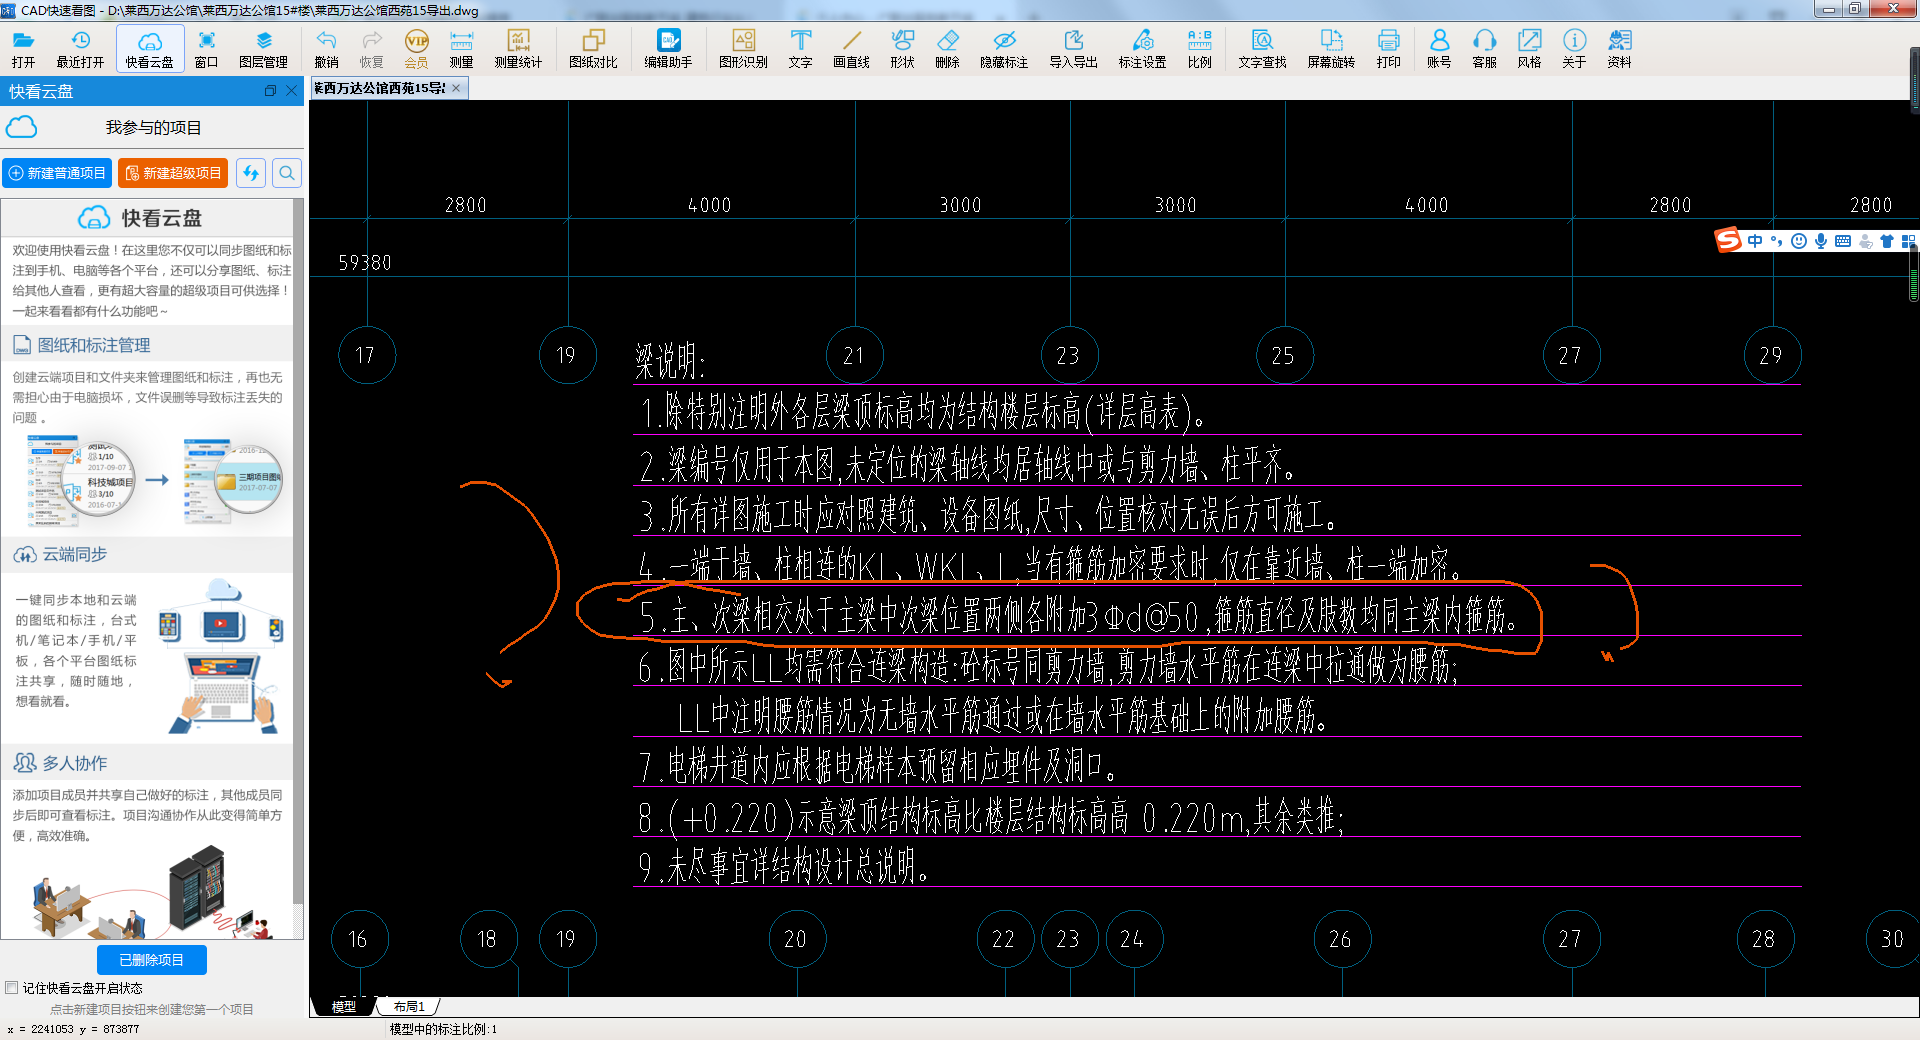Close the 莱西万达公馆西苑15号 drawing tab
The image size is (1920, 1040).
(456, 88)
